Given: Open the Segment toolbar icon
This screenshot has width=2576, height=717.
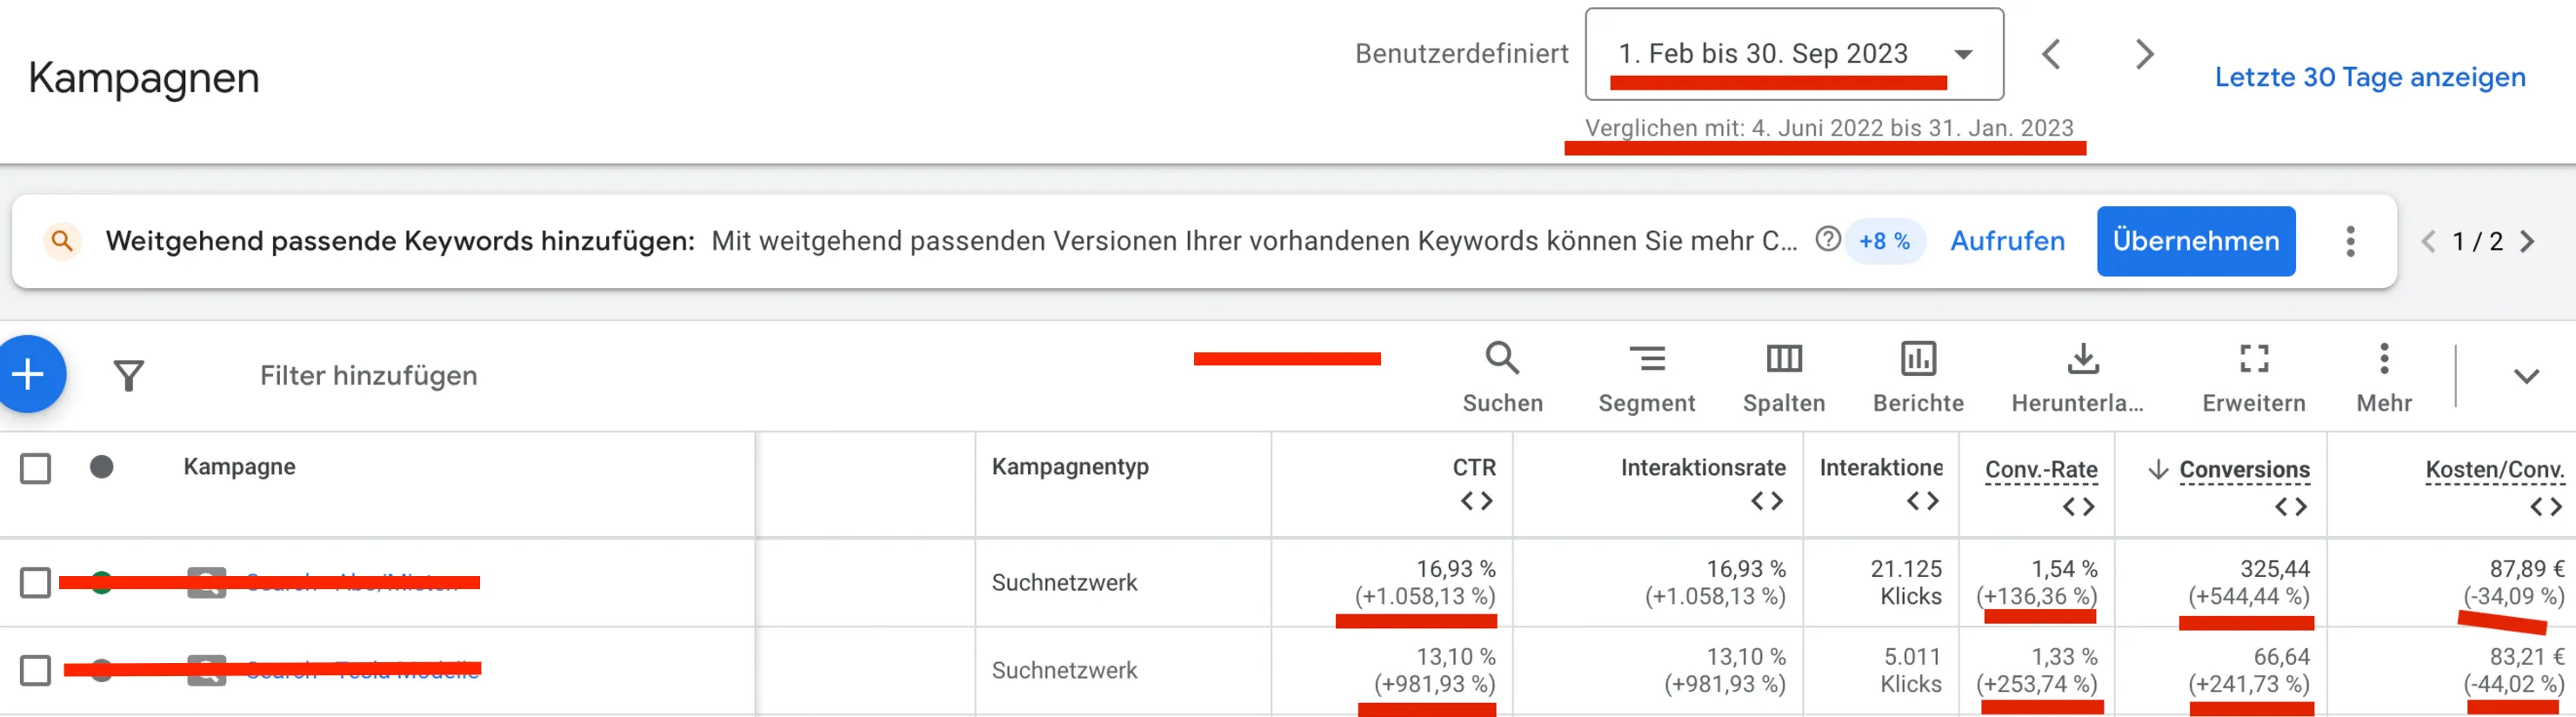Looking at the screenshot, I should 1646,358.
